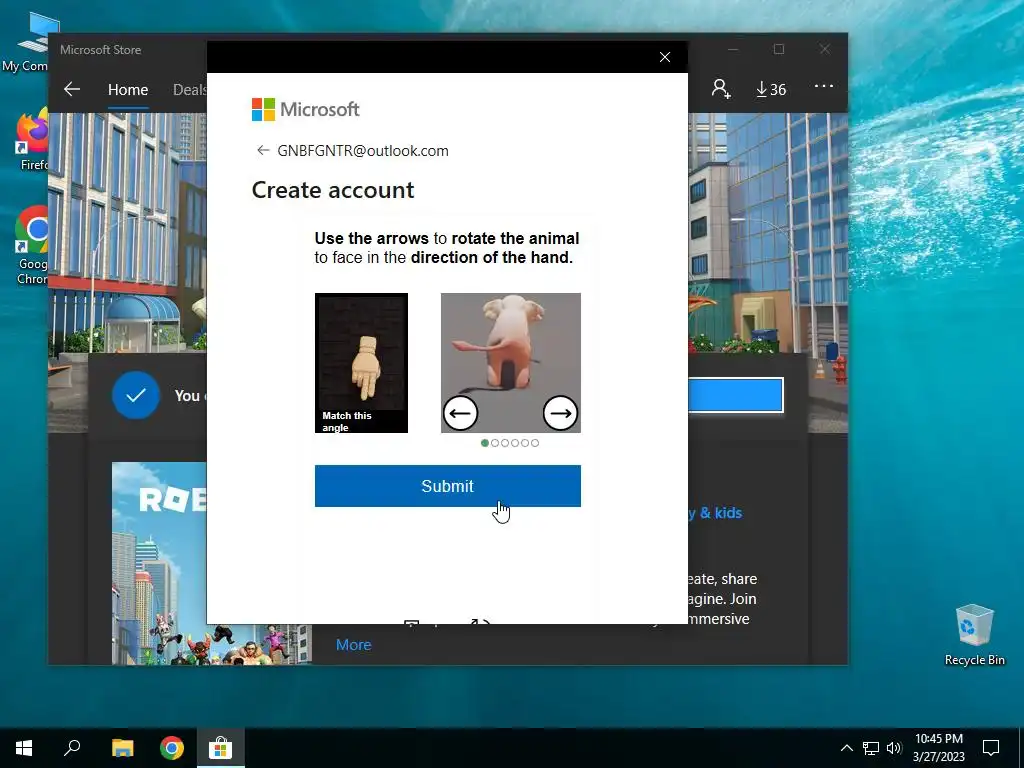
Task: Open the network status tray icon
Action: coord(871,748)
